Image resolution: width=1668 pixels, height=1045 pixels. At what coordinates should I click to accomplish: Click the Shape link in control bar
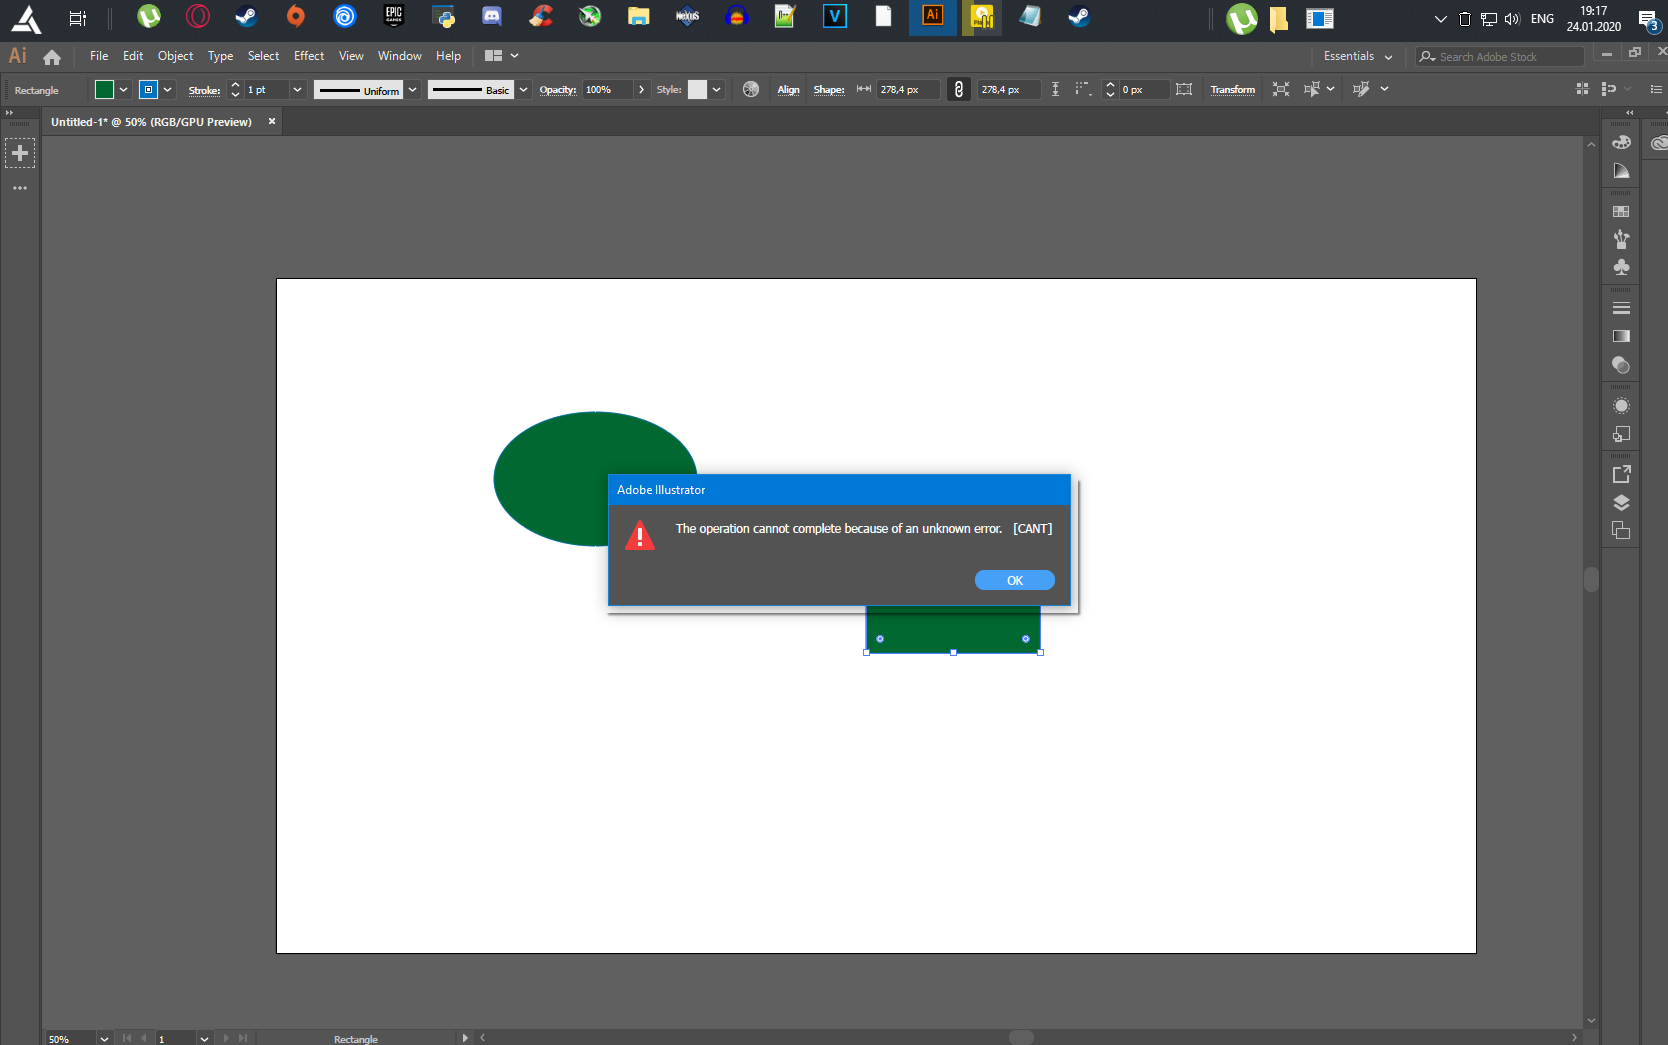tap(829, 90)
